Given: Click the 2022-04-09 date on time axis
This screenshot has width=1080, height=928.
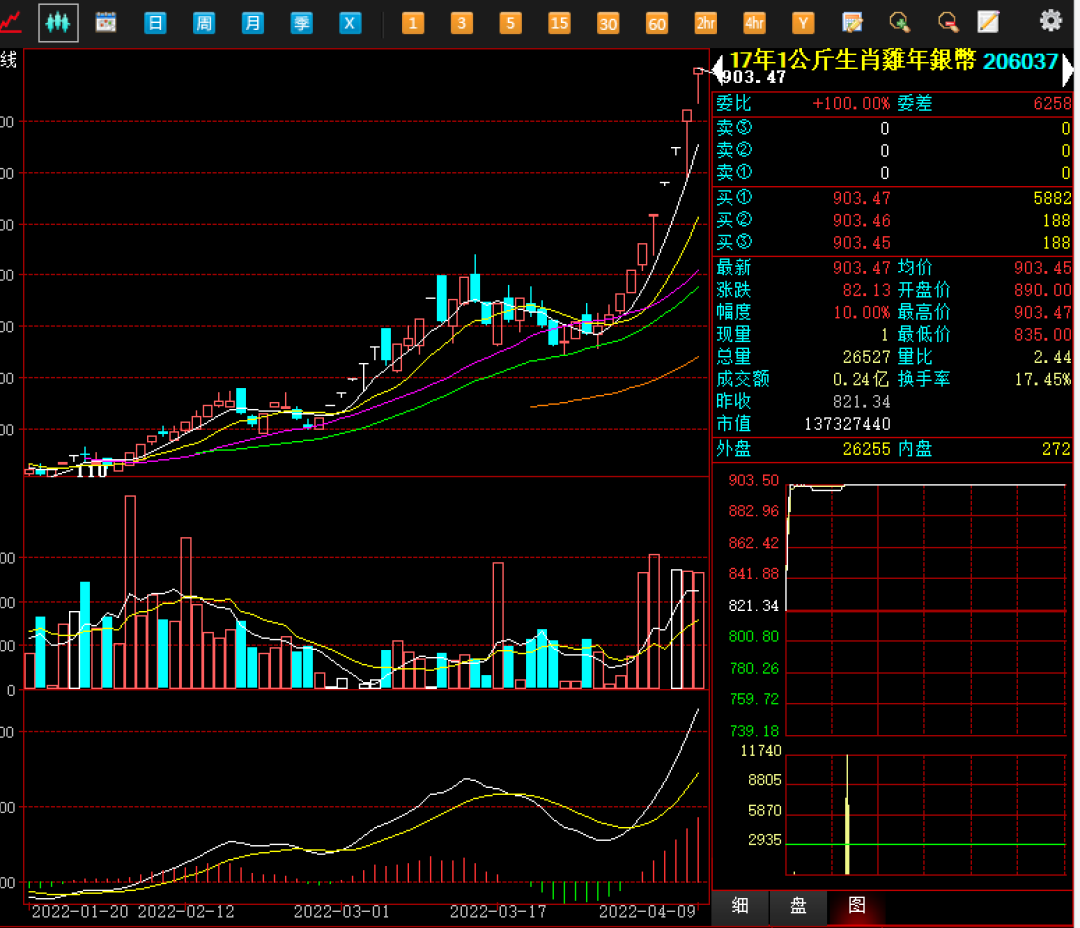Looking at the screenshot, I should [647, 911].
